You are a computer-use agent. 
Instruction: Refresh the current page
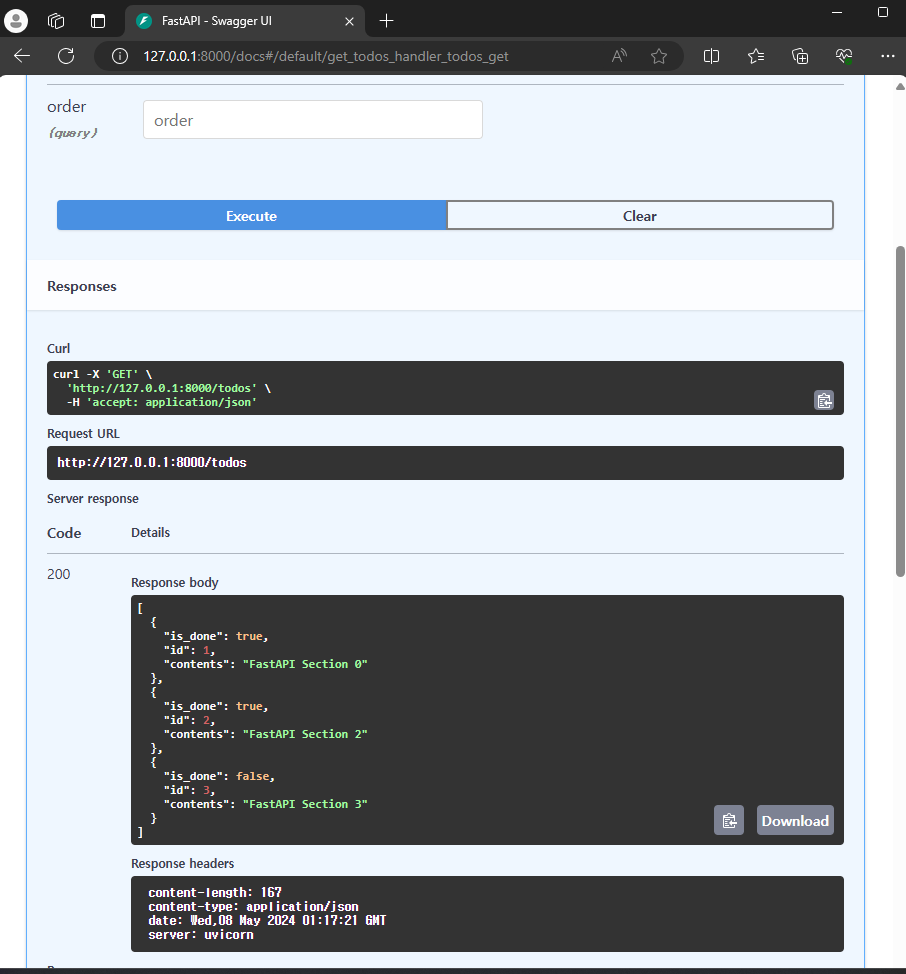[66, 56]
